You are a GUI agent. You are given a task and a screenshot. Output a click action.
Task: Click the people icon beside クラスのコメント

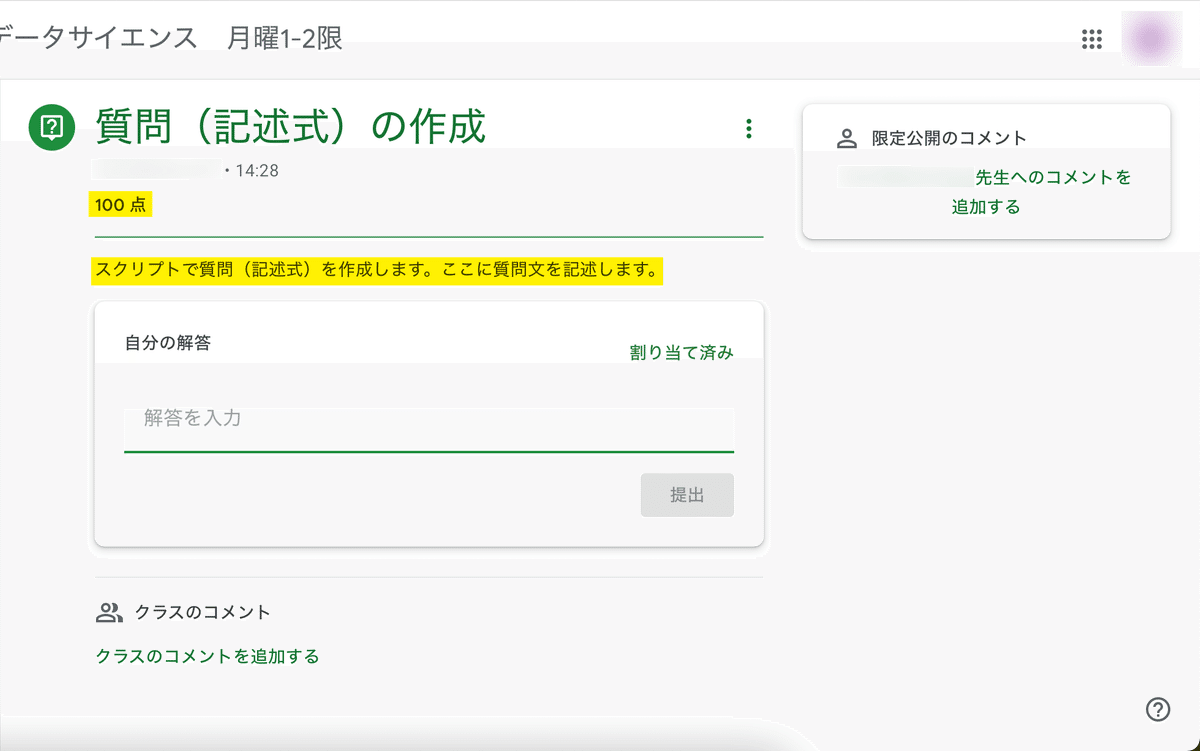point(109,612)
